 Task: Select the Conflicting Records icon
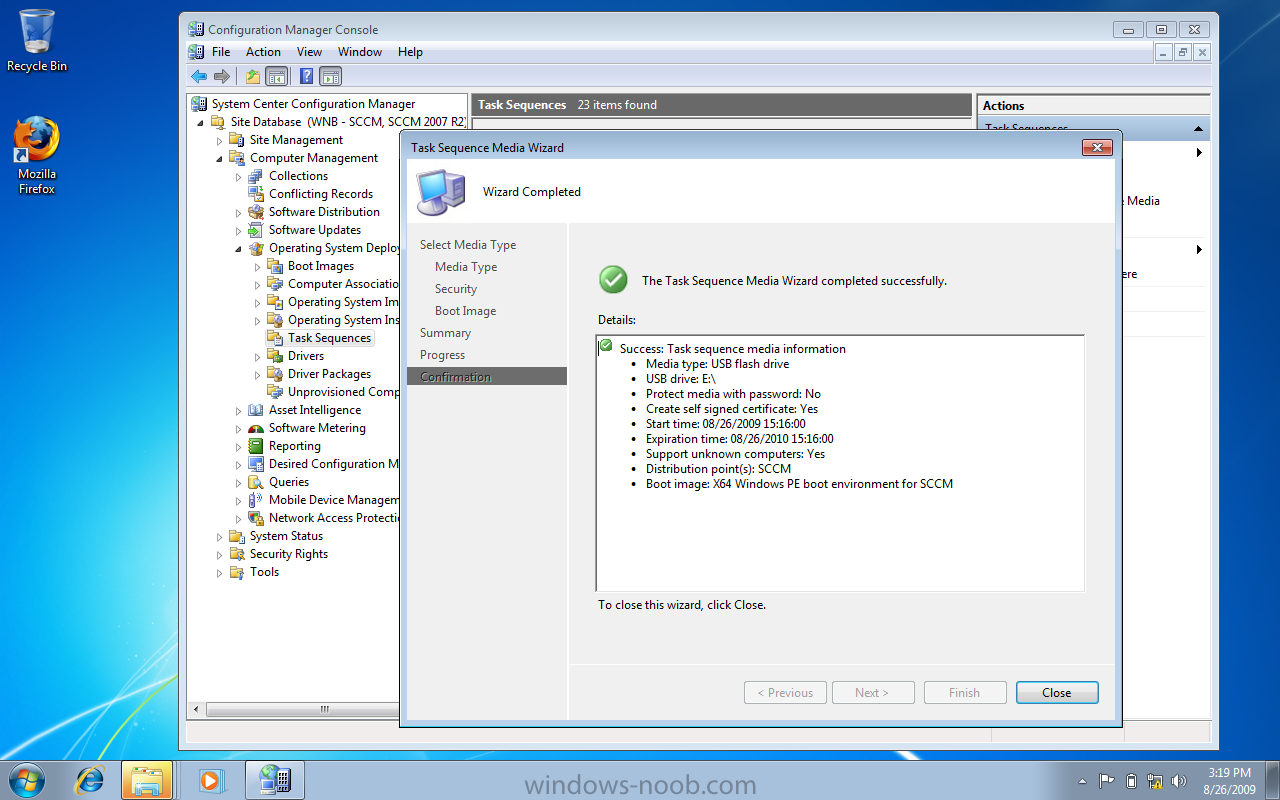[x=256, y=194]
